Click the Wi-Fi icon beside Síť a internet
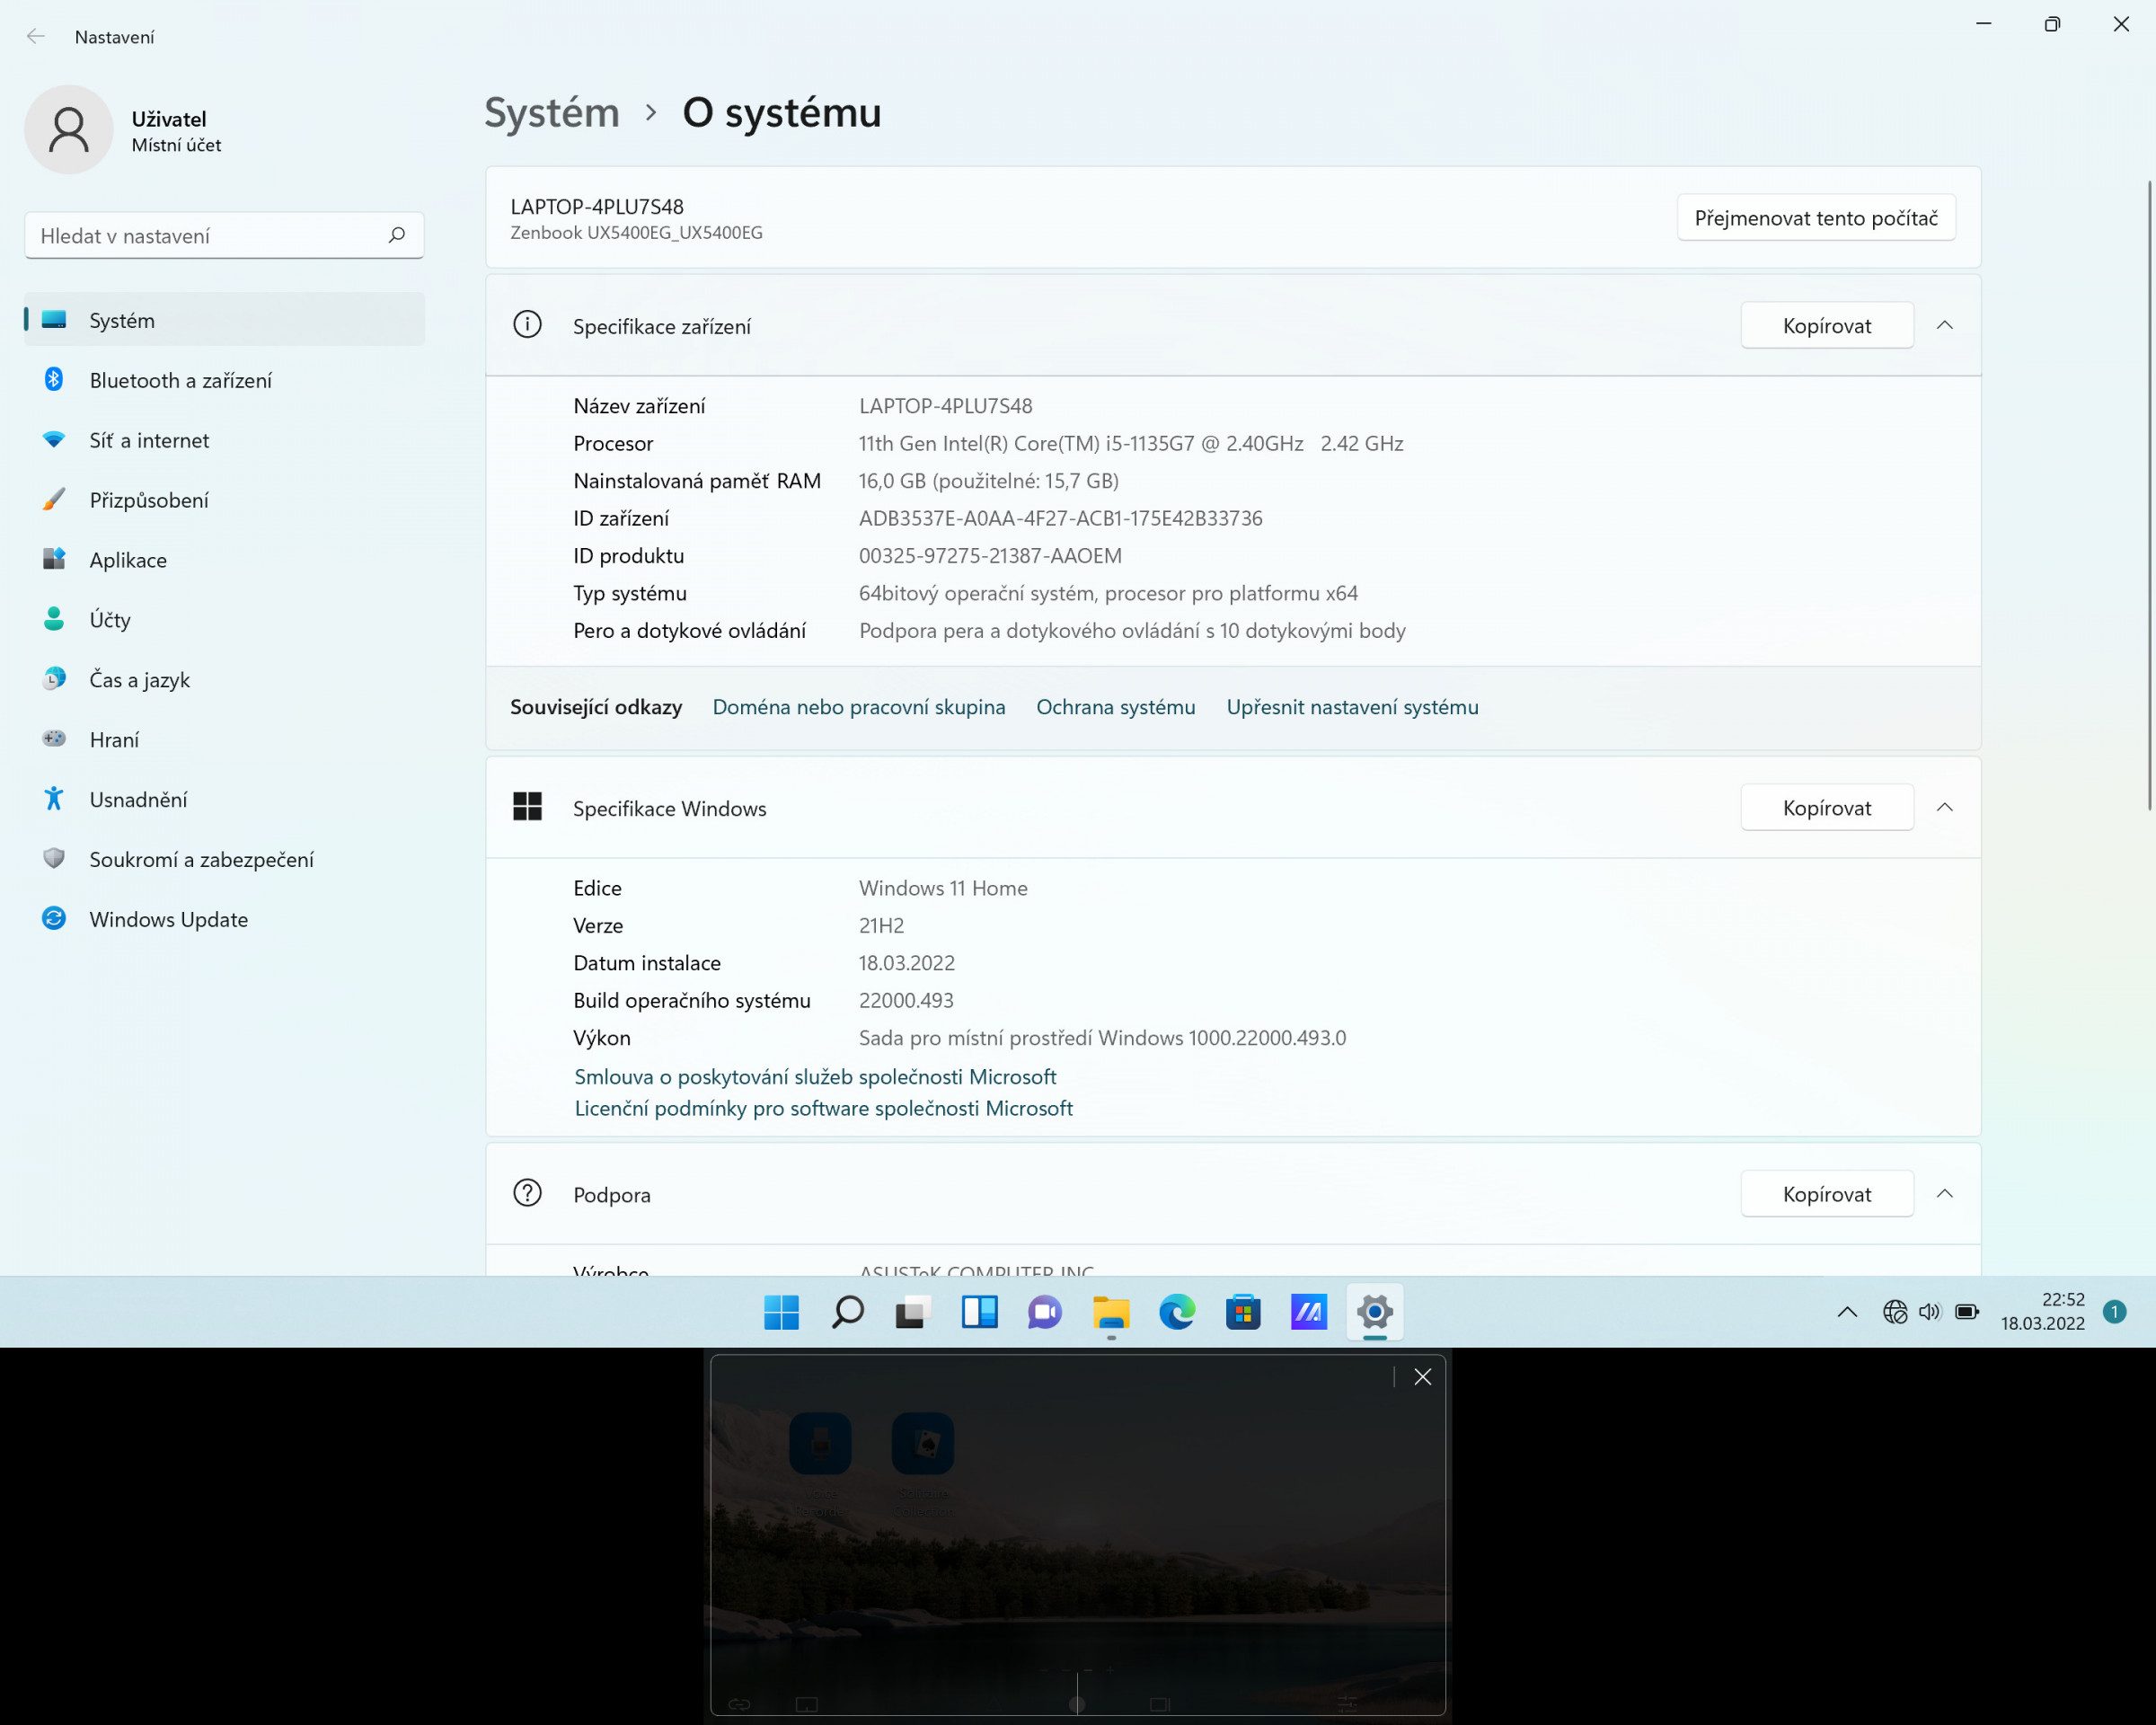2156x1725 pixels. 54,439
